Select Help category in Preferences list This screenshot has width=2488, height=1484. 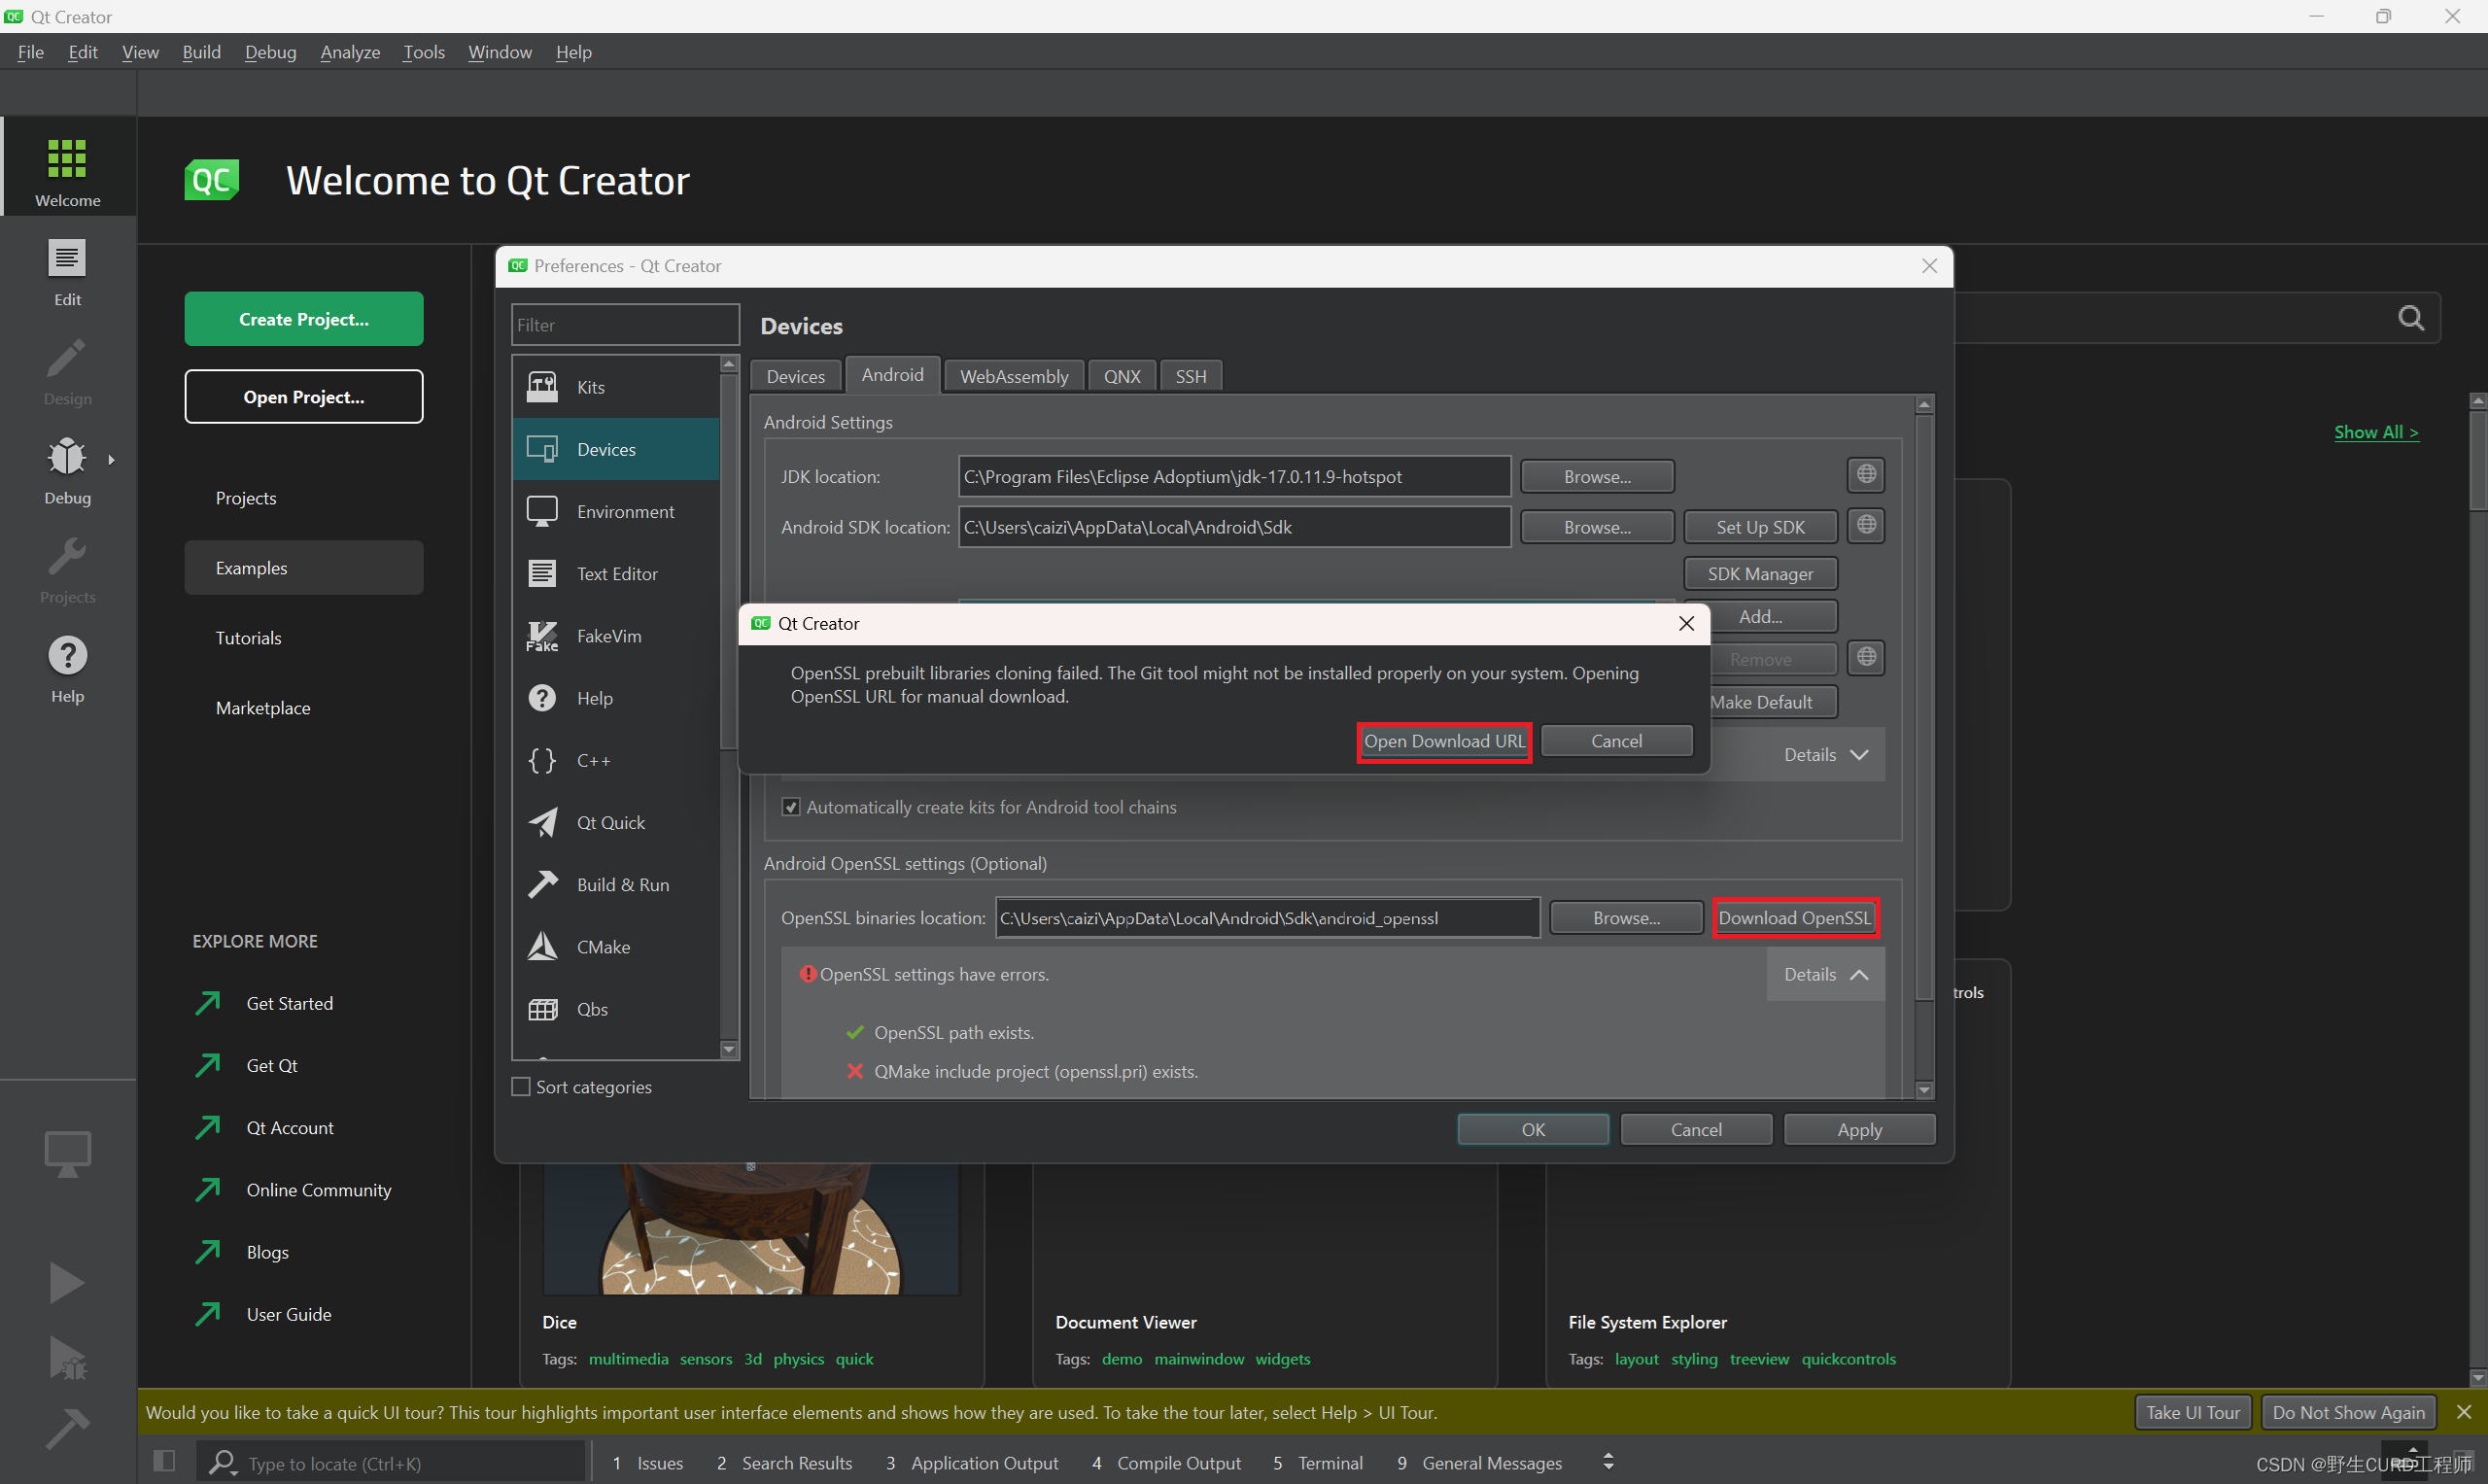(616, 698)
